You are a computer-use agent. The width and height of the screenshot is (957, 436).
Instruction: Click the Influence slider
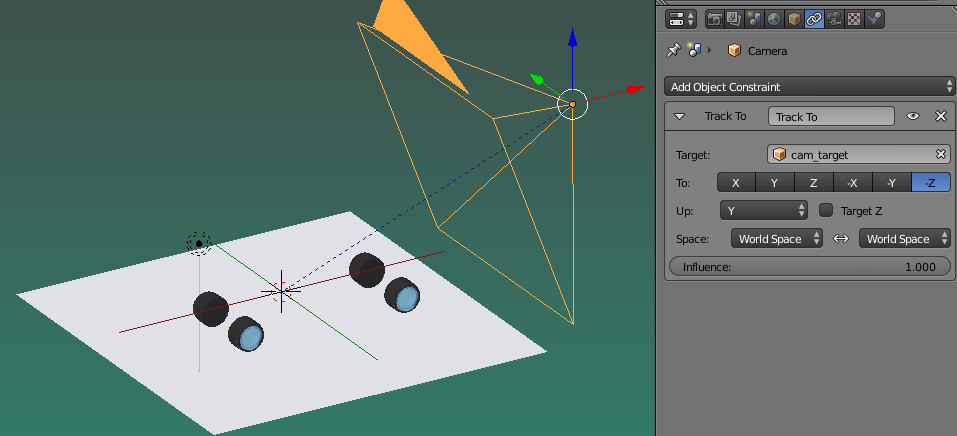coord(809,267)
